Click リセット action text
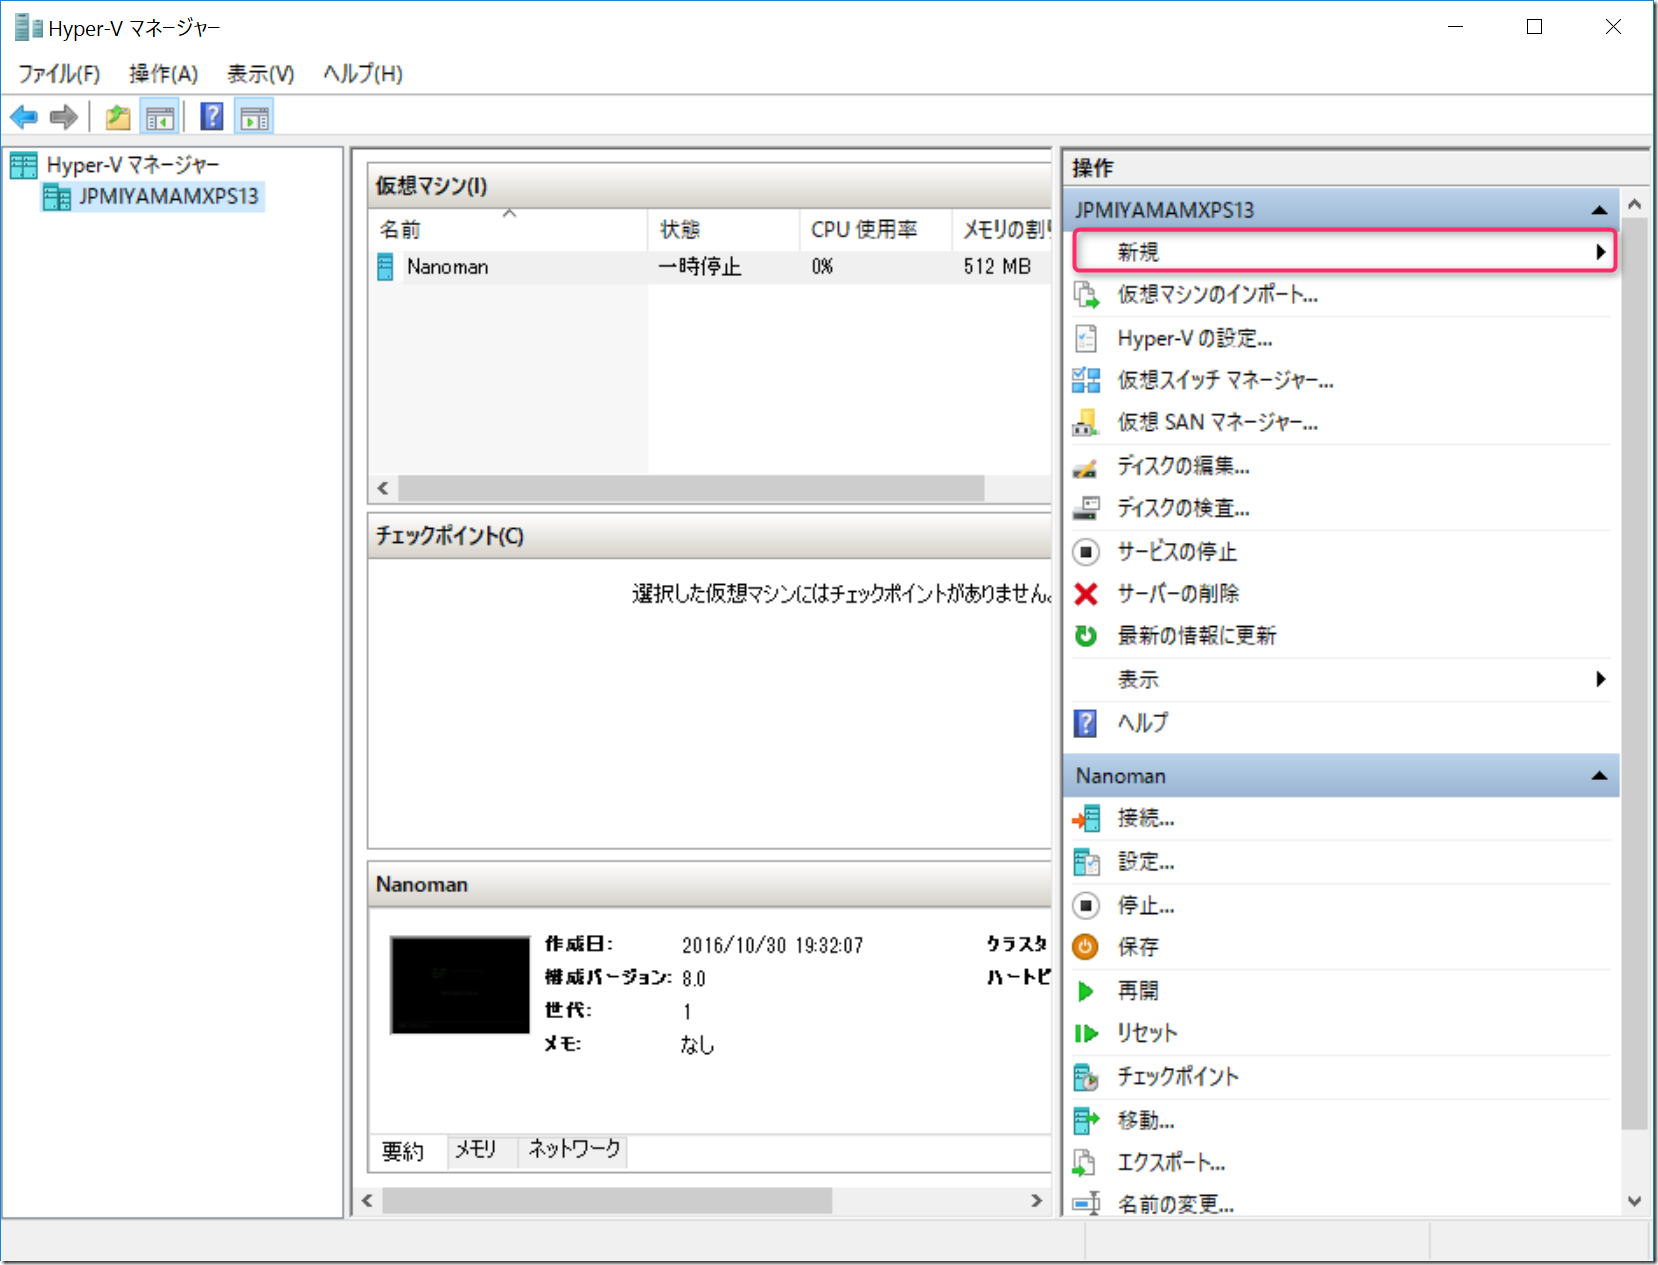The height and width of the screenshot is (1265, 1658). point(1147,1034)
